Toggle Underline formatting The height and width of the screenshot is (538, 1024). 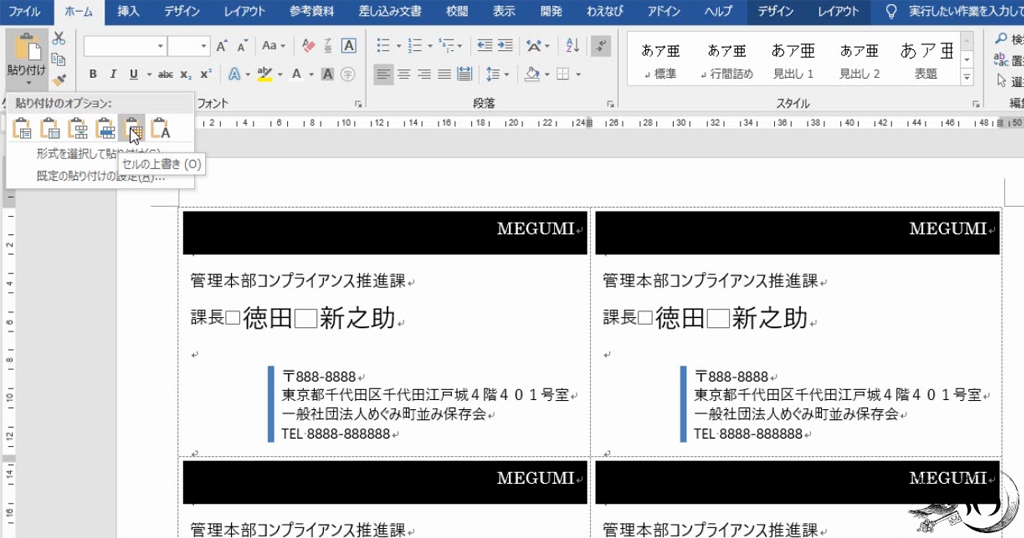point(133,74)
